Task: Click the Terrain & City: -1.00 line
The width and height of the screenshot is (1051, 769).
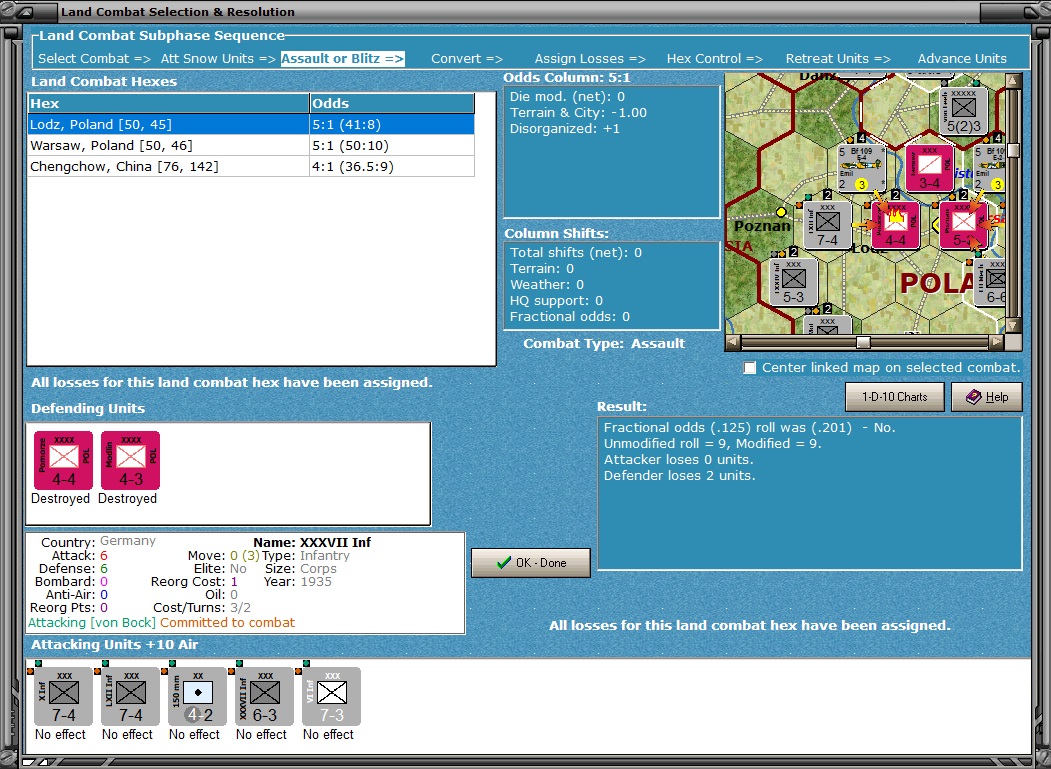Action: click(x=578, y=113)
